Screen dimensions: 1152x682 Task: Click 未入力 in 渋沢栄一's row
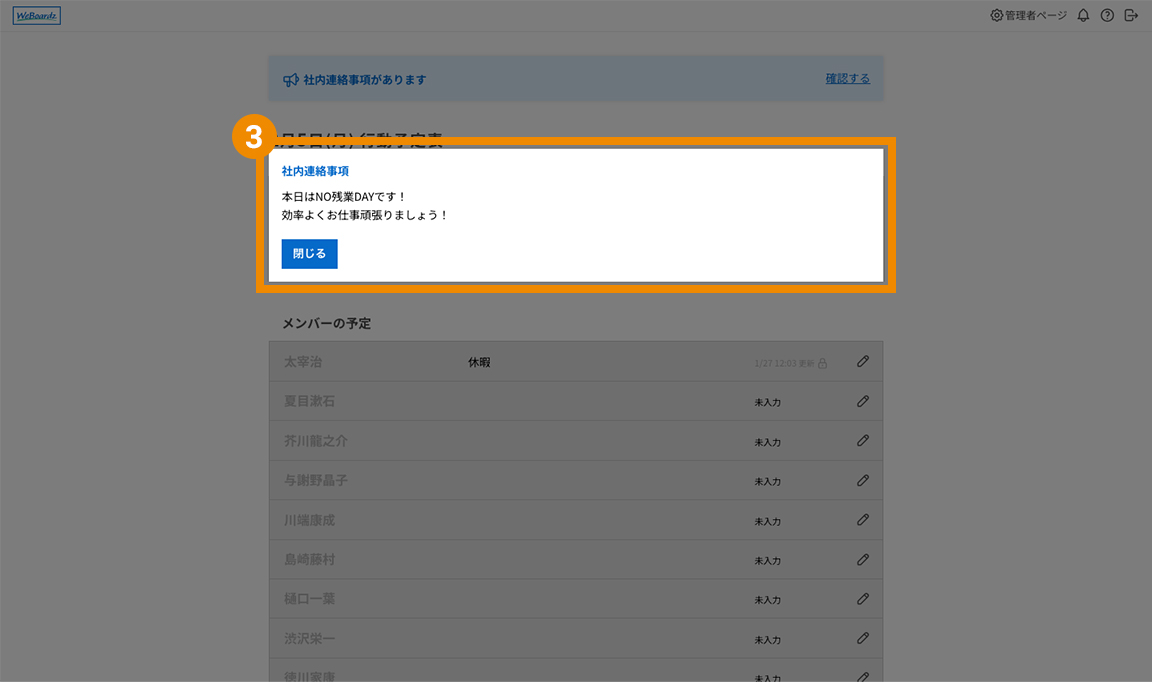coord(768,640)
